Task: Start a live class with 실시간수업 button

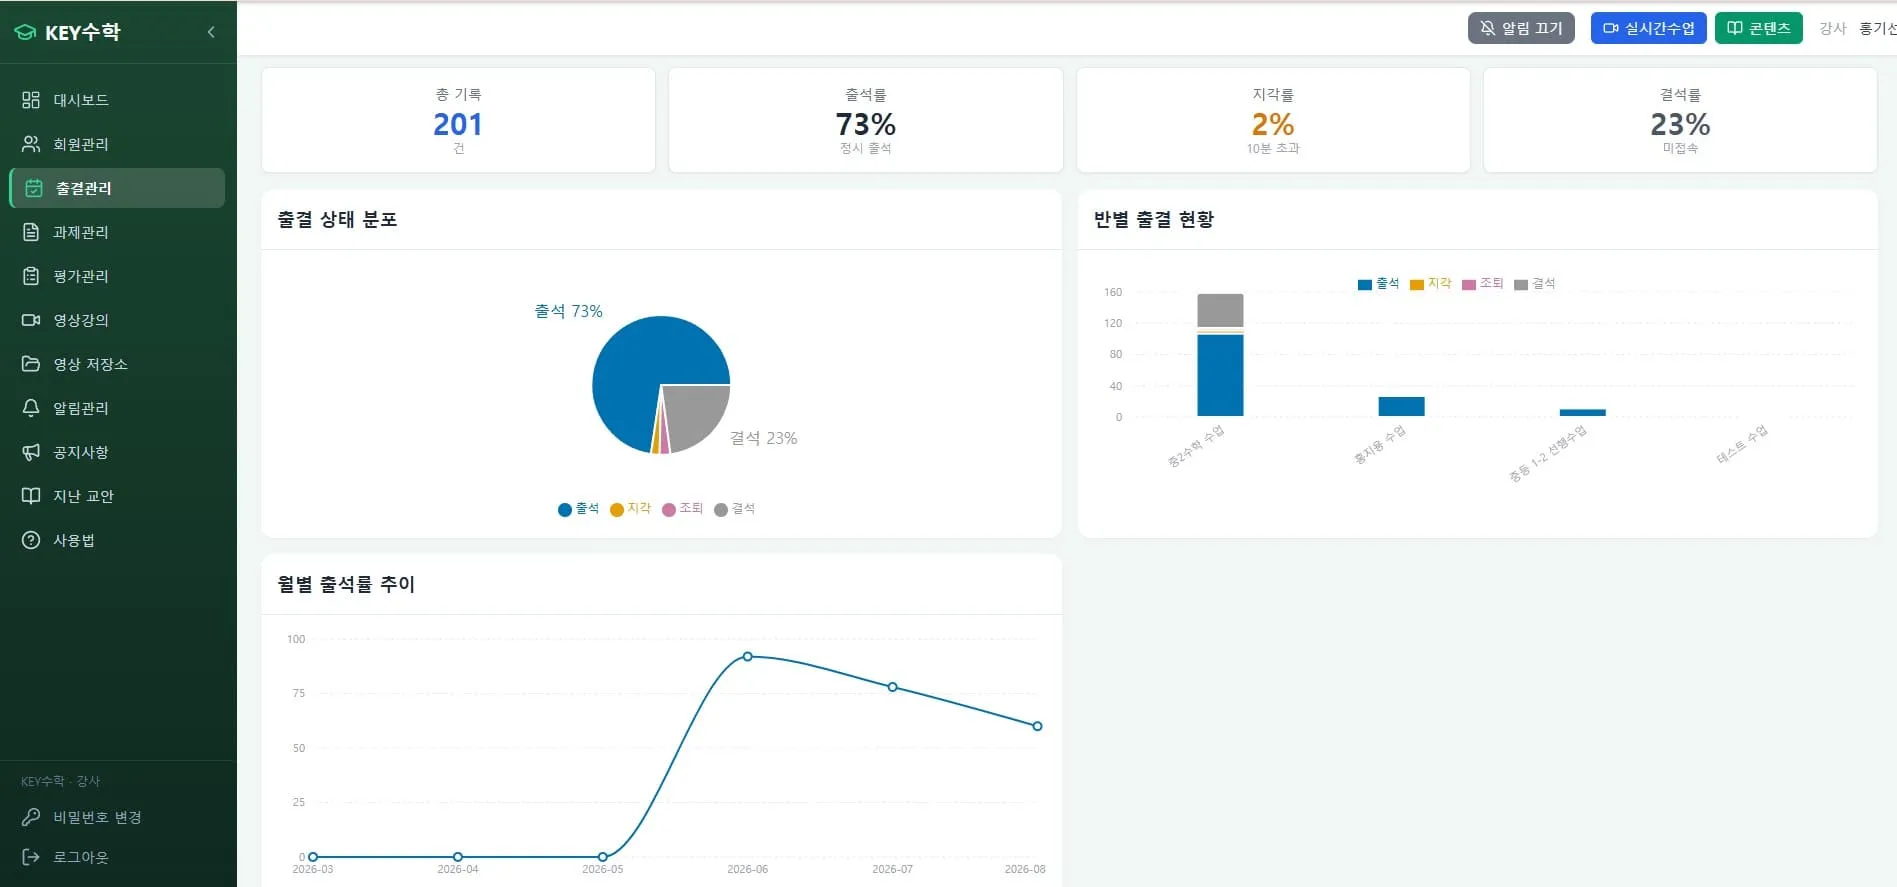Action: (x=1648, y=28)
